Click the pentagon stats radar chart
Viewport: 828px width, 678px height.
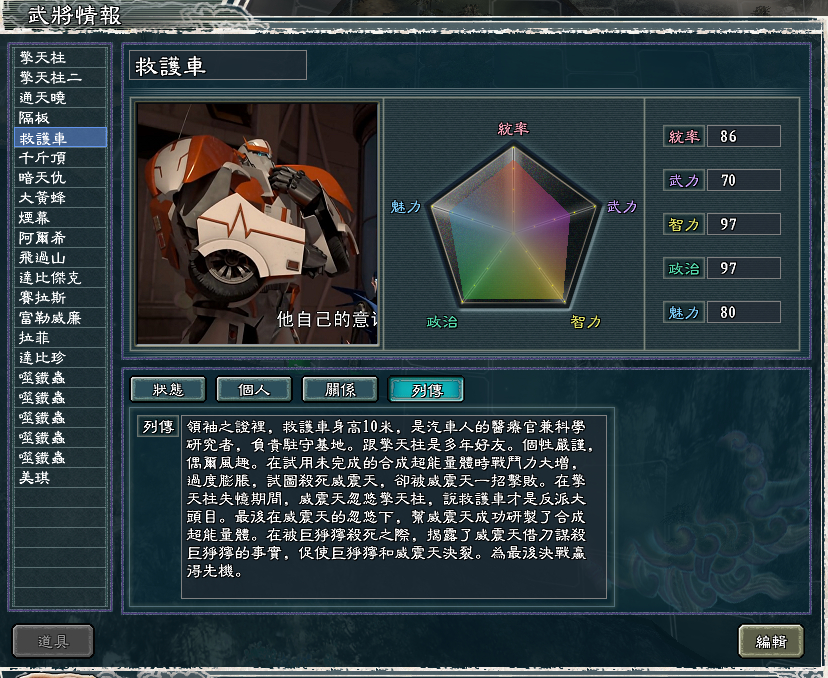[513, 225]
